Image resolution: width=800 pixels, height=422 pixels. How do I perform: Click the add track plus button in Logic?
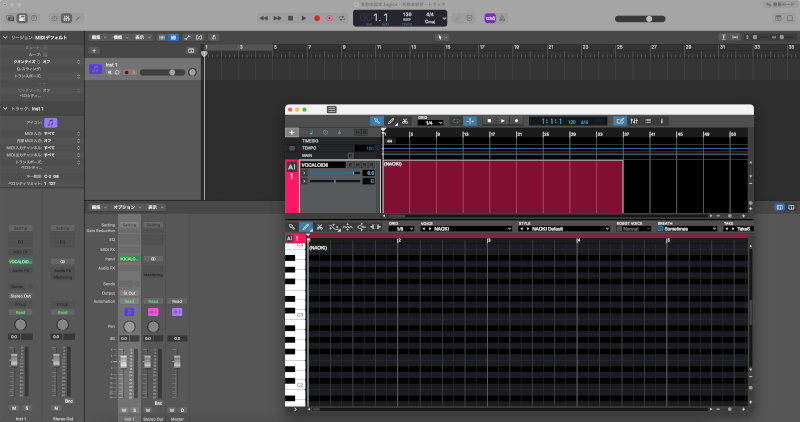[x=94, y=51]
